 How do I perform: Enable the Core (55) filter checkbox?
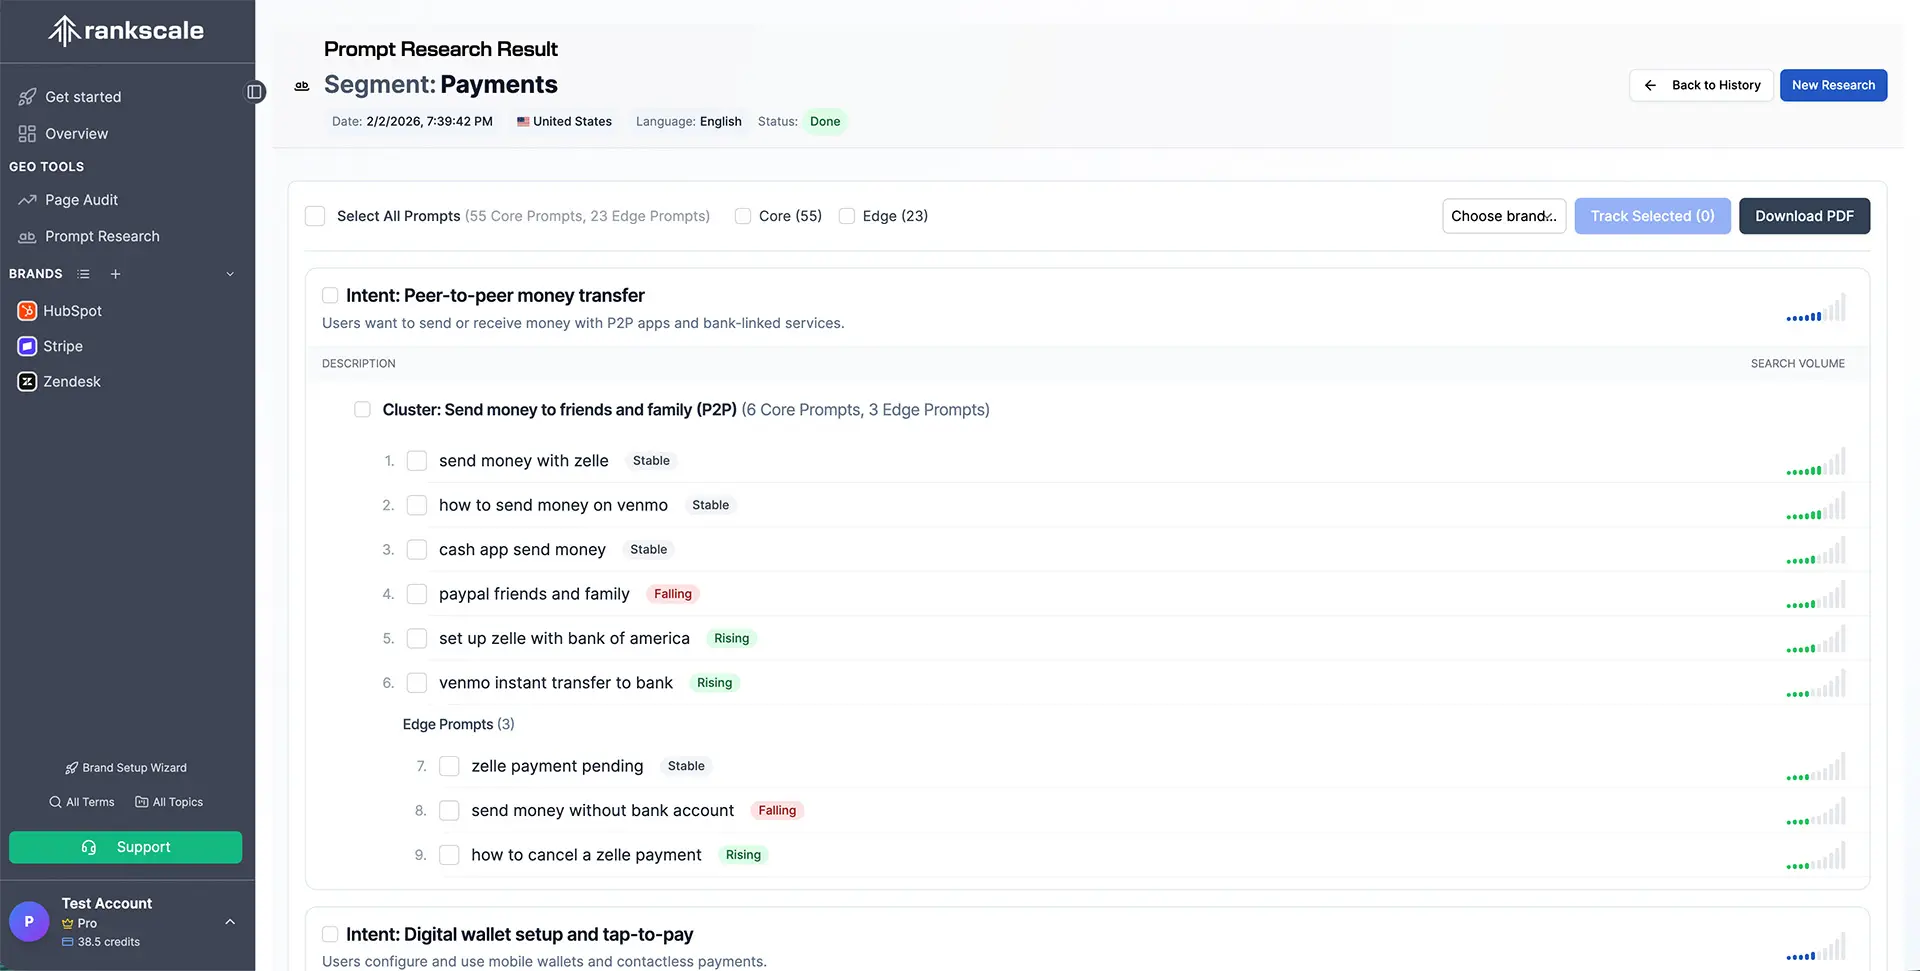[742, 216]
